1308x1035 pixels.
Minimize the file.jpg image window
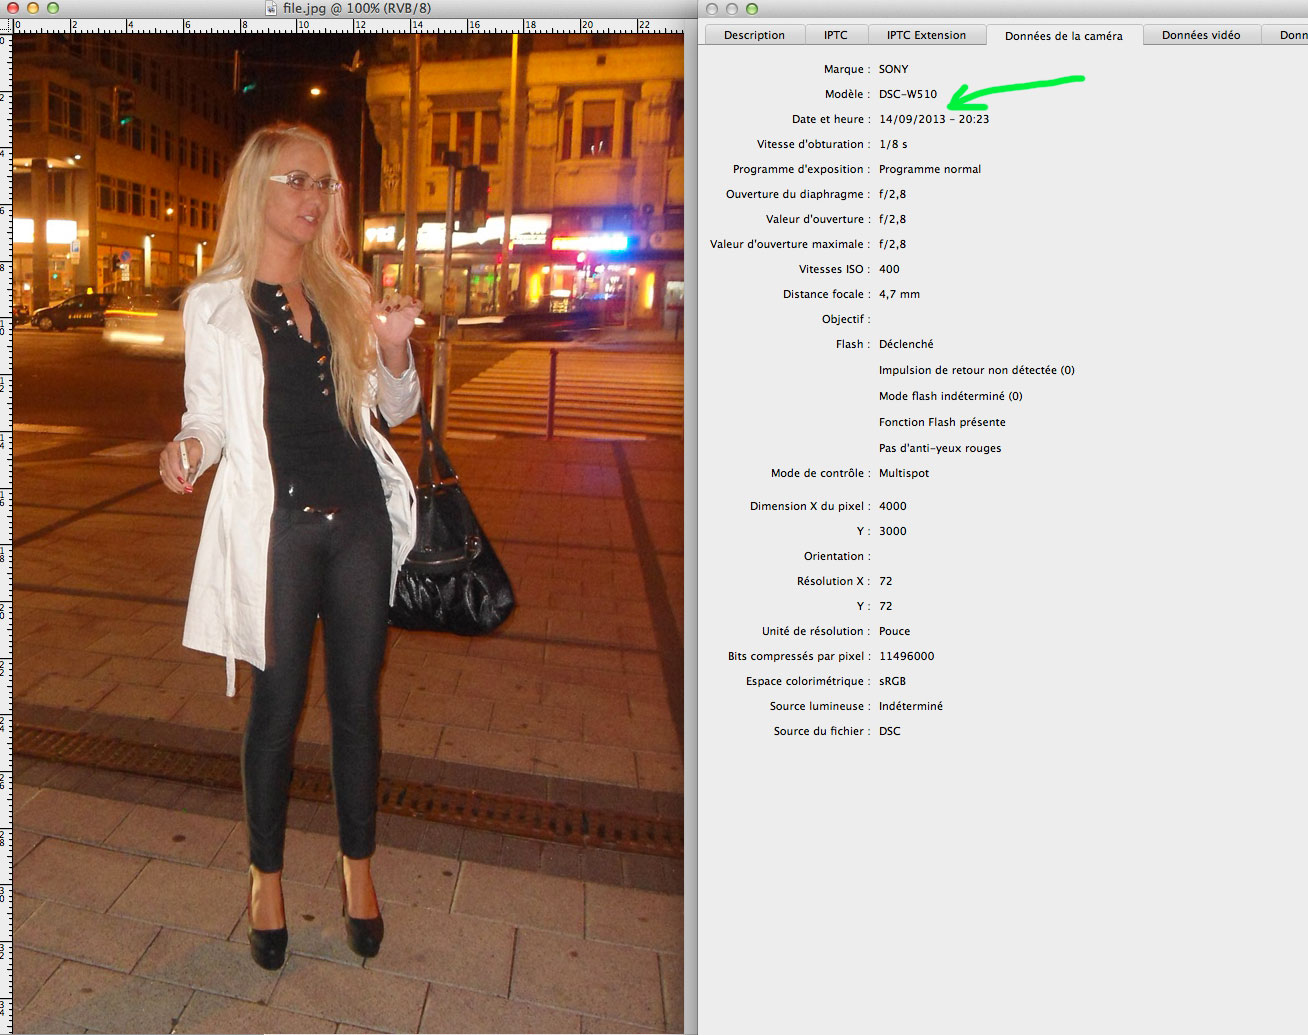[x=32, y=8]
